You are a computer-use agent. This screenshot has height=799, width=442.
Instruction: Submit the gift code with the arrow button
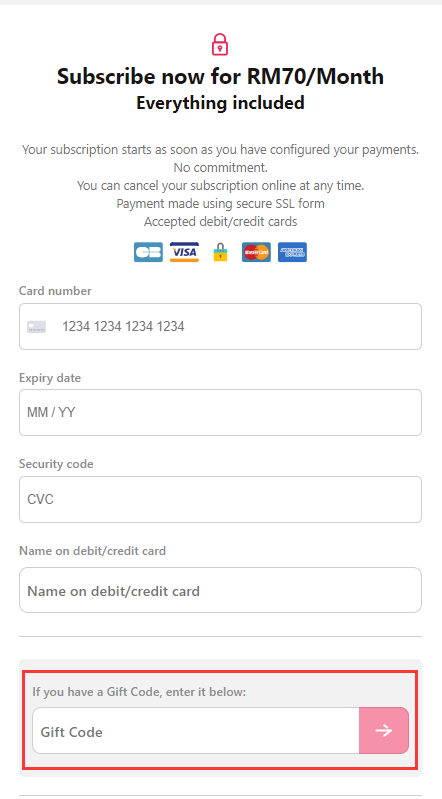coord(384,731)
